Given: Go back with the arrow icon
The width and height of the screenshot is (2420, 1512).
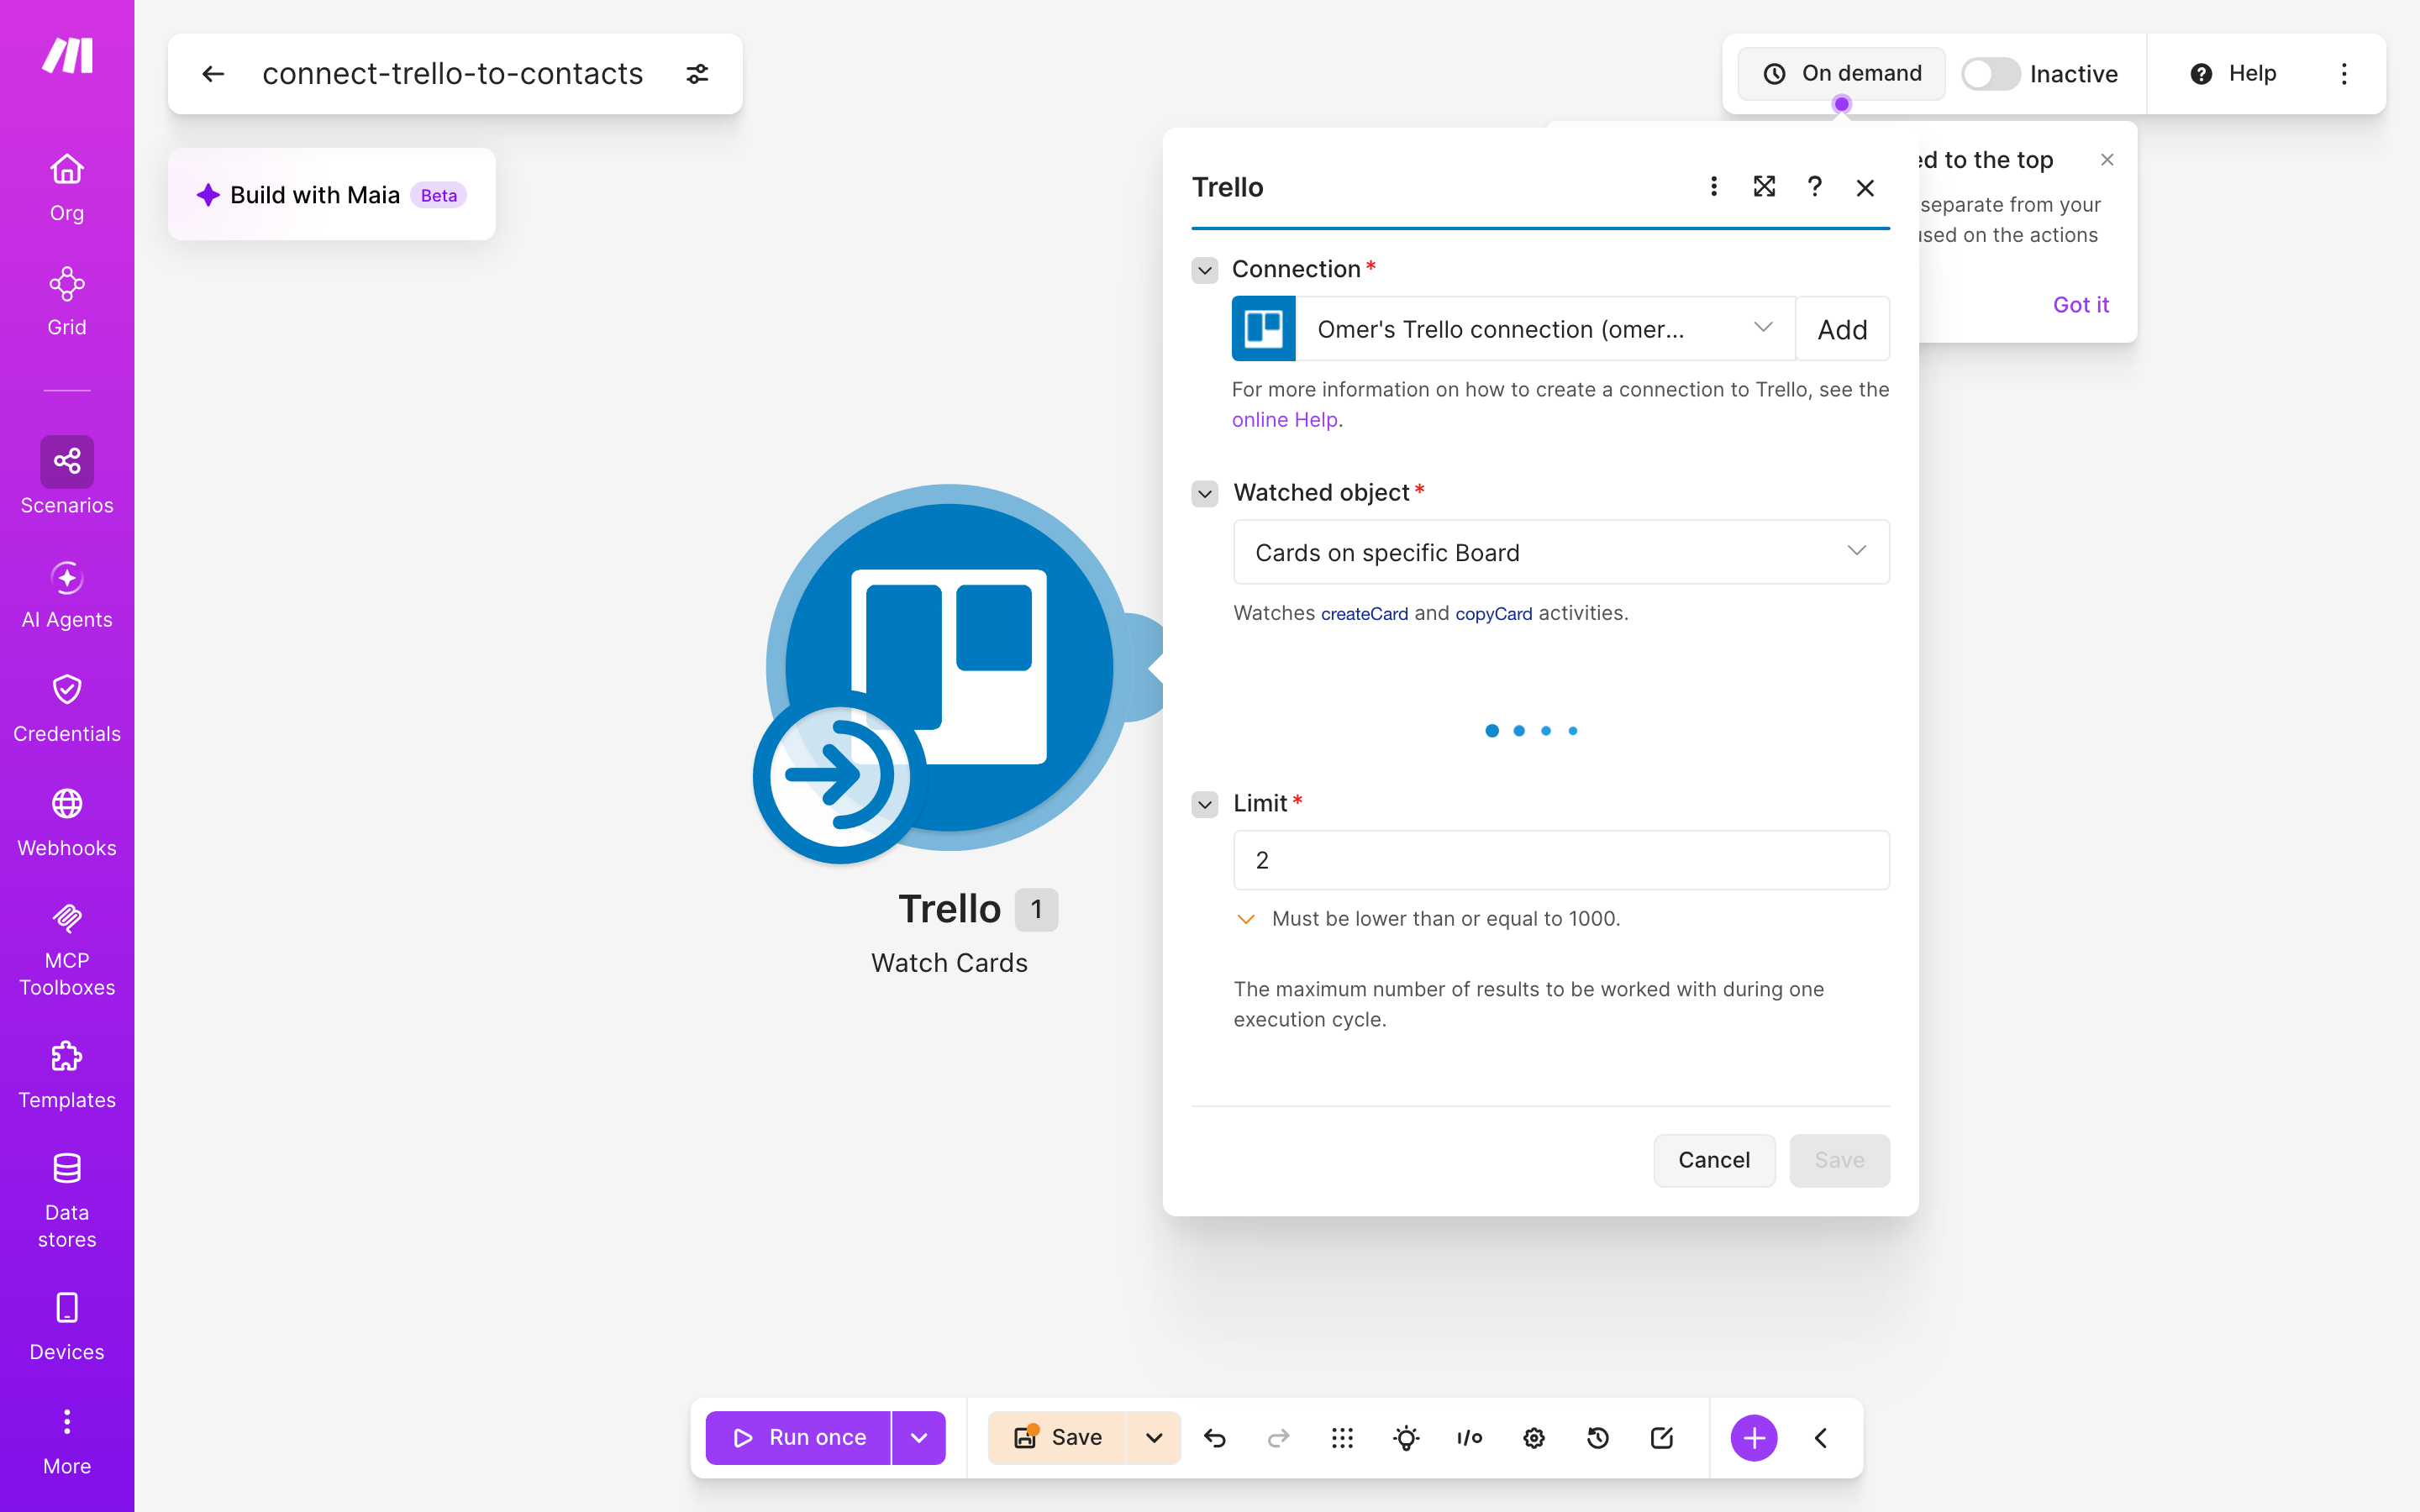Looking at the screenshot, I should [212, 74].
